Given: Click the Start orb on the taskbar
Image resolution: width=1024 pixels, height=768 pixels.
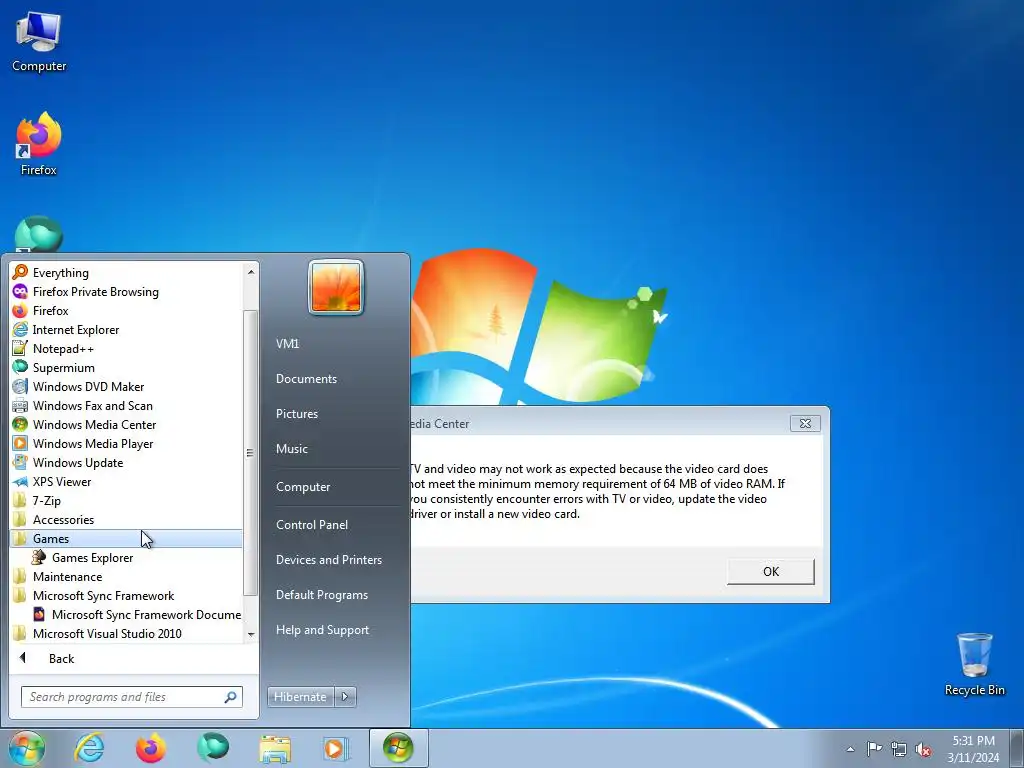Looking at the screenshot, I should click(x=26, y=748).
